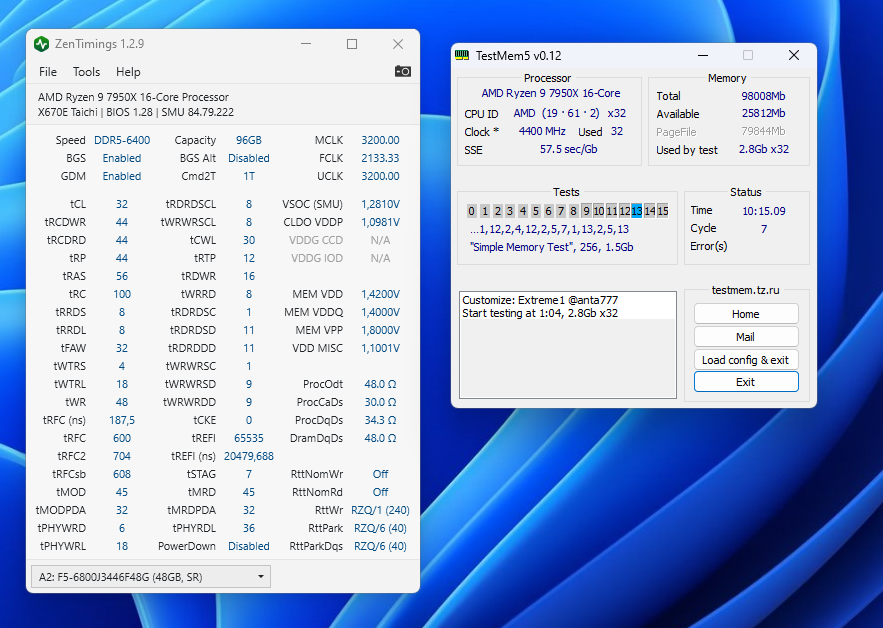Select test box 0 in Tests group
The width and height of the screenshot is (883, 628).
point(471,211)
